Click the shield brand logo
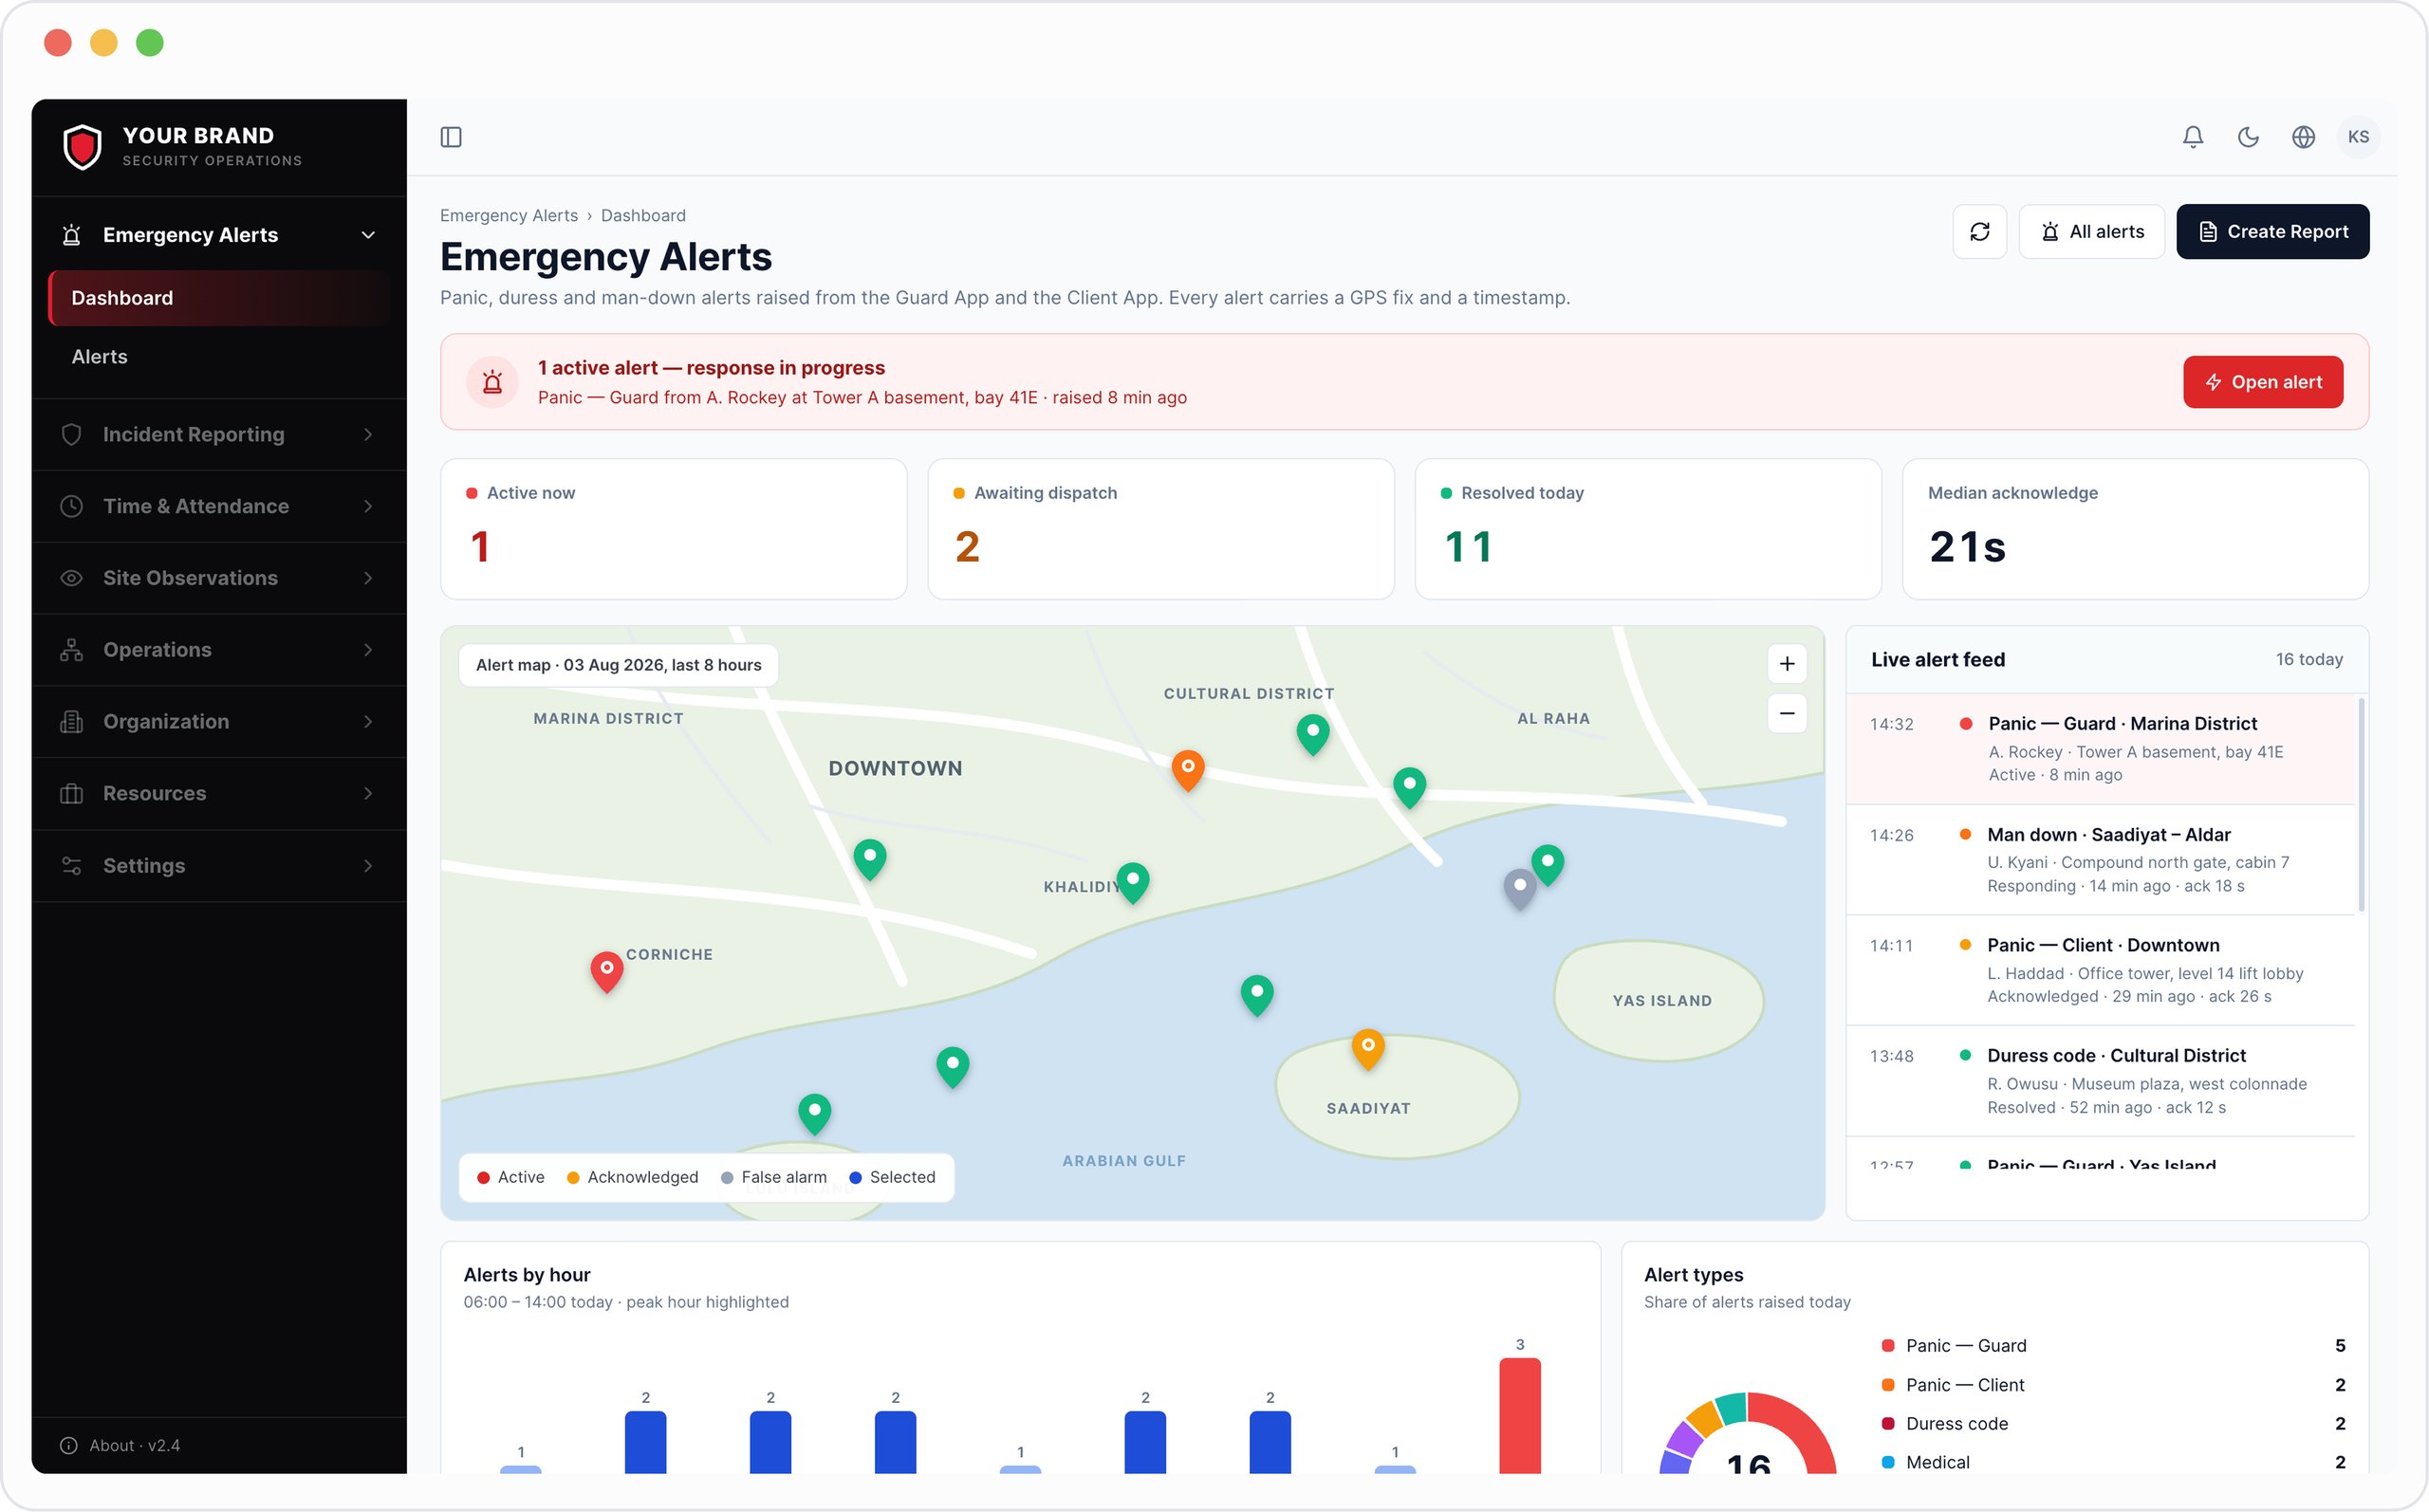2429x1512 pixels. [x=82, y=147]
